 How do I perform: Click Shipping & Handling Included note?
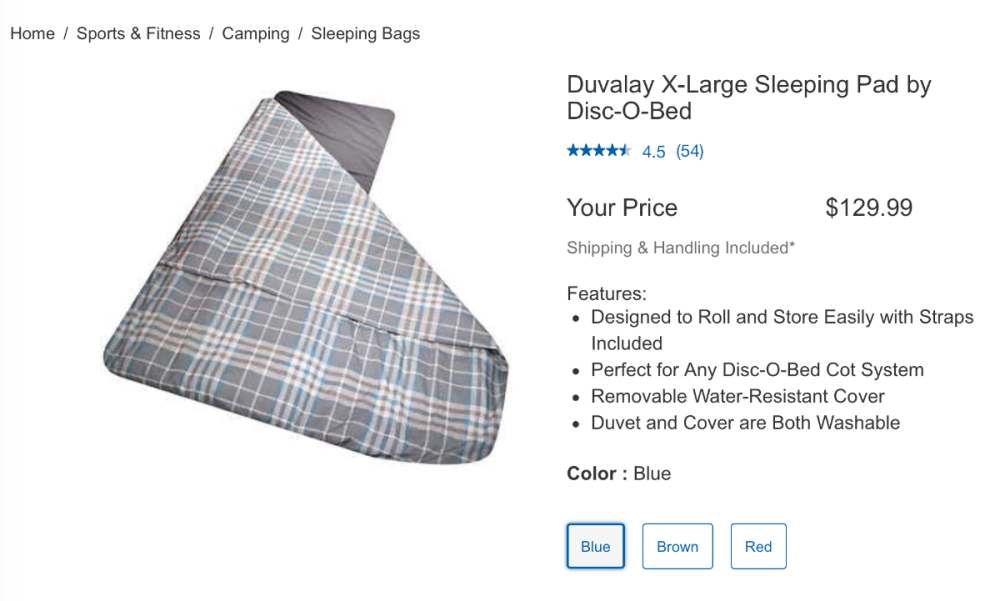pyautogui.click(x=680, y=248)
